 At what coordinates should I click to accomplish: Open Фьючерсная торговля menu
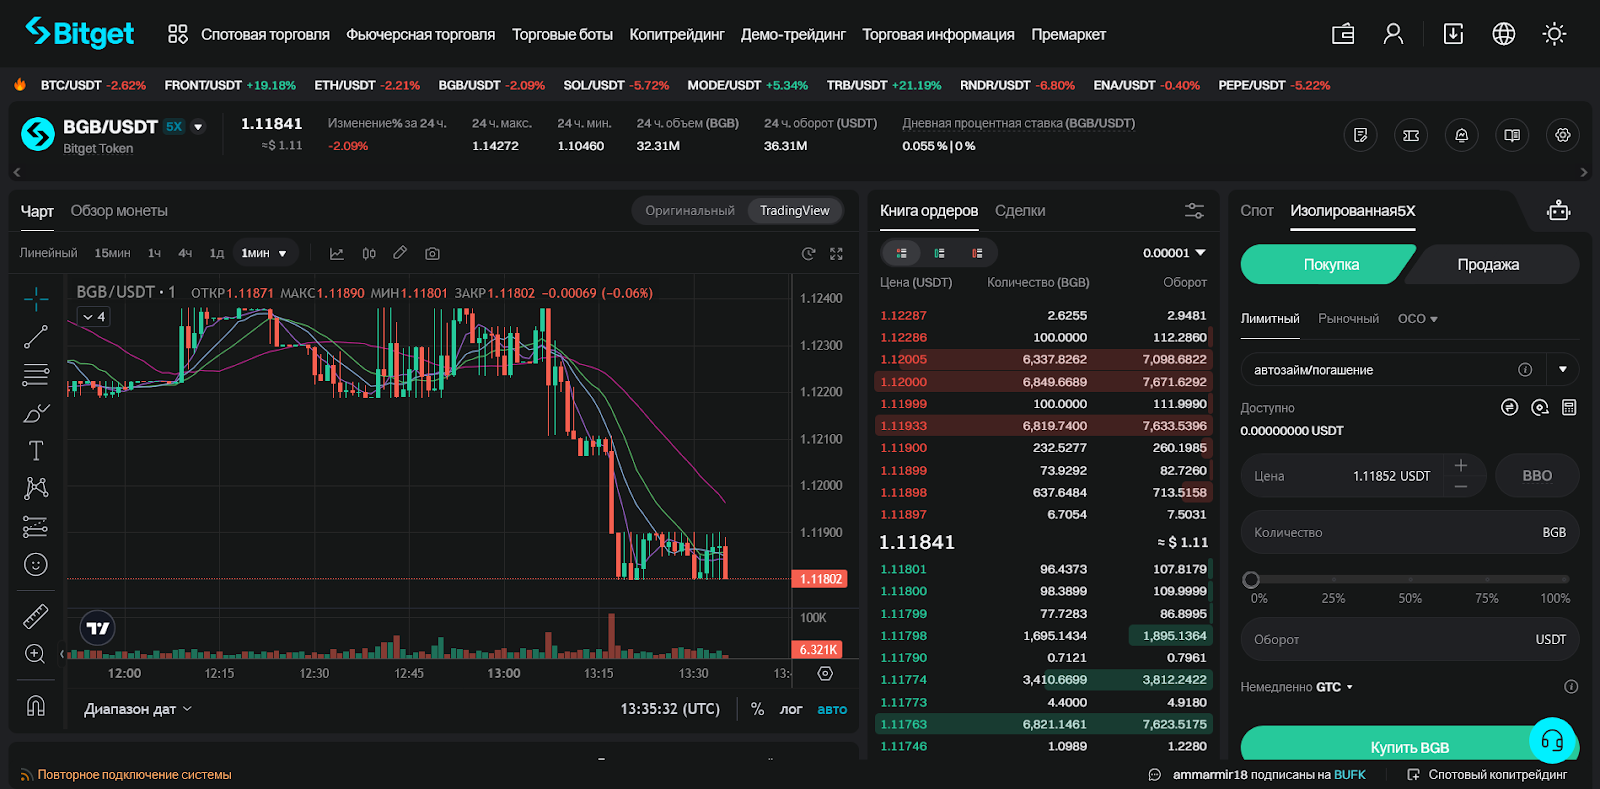[x=421, y=34]
